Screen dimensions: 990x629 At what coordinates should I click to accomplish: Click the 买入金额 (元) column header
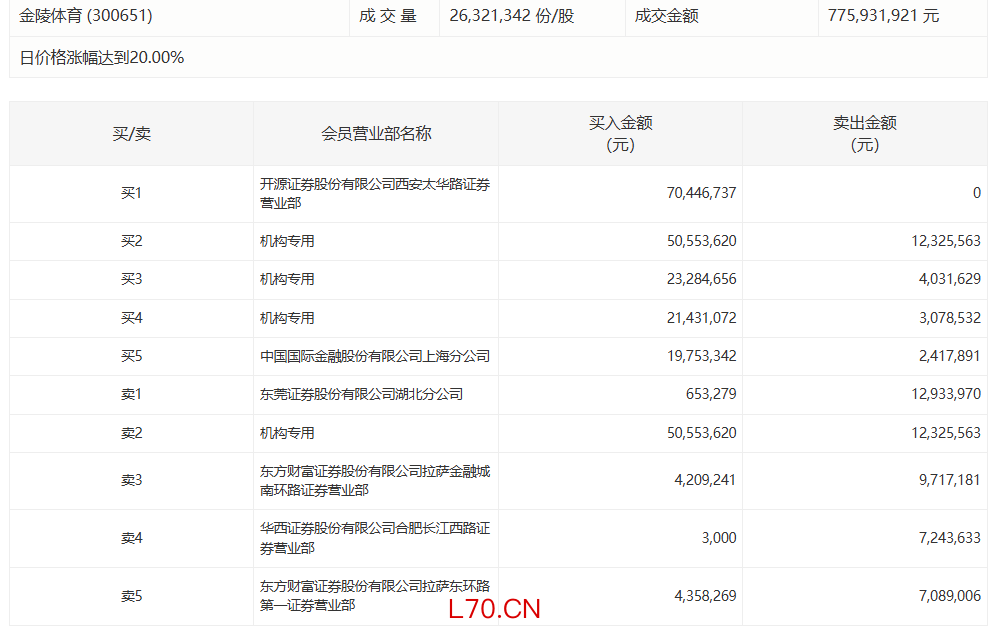(620, 134)
